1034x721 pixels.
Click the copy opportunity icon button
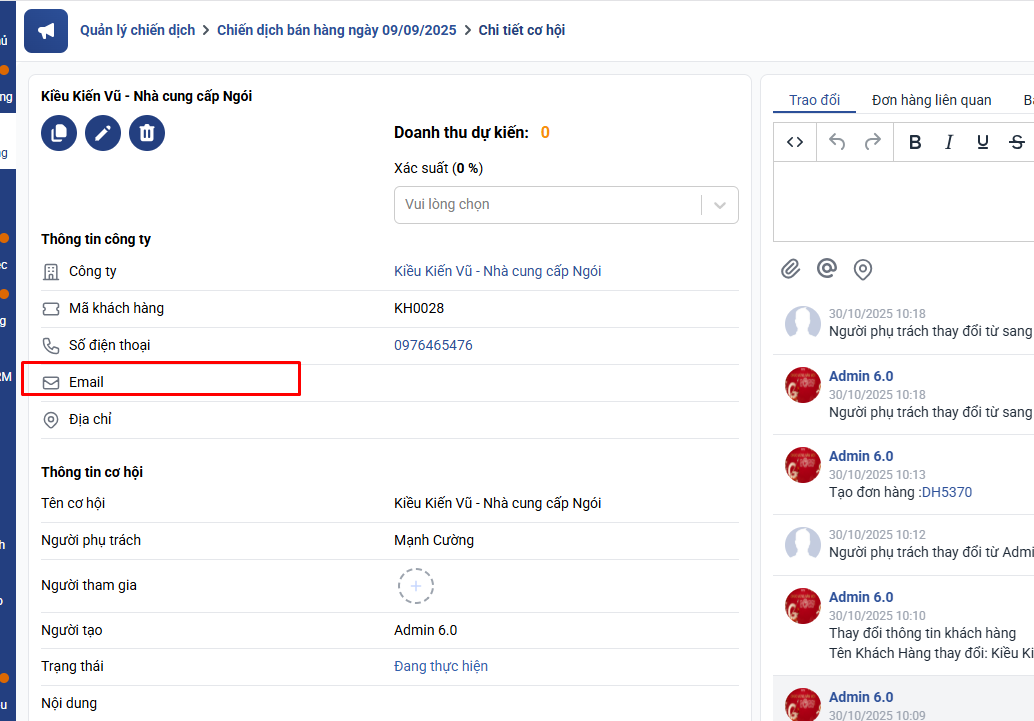click(59, 133)
